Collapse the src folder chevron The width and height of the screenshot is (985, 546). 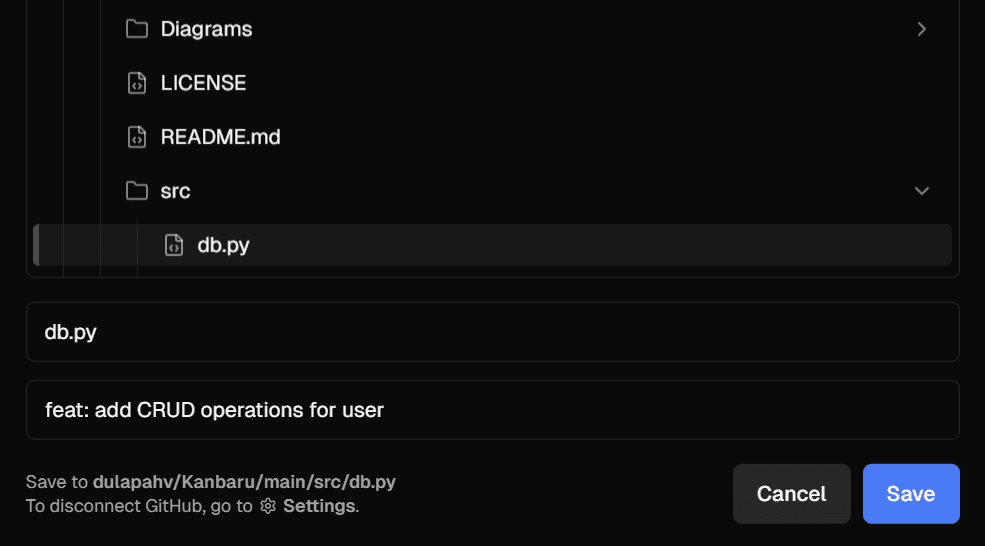(x=922, y=190)
